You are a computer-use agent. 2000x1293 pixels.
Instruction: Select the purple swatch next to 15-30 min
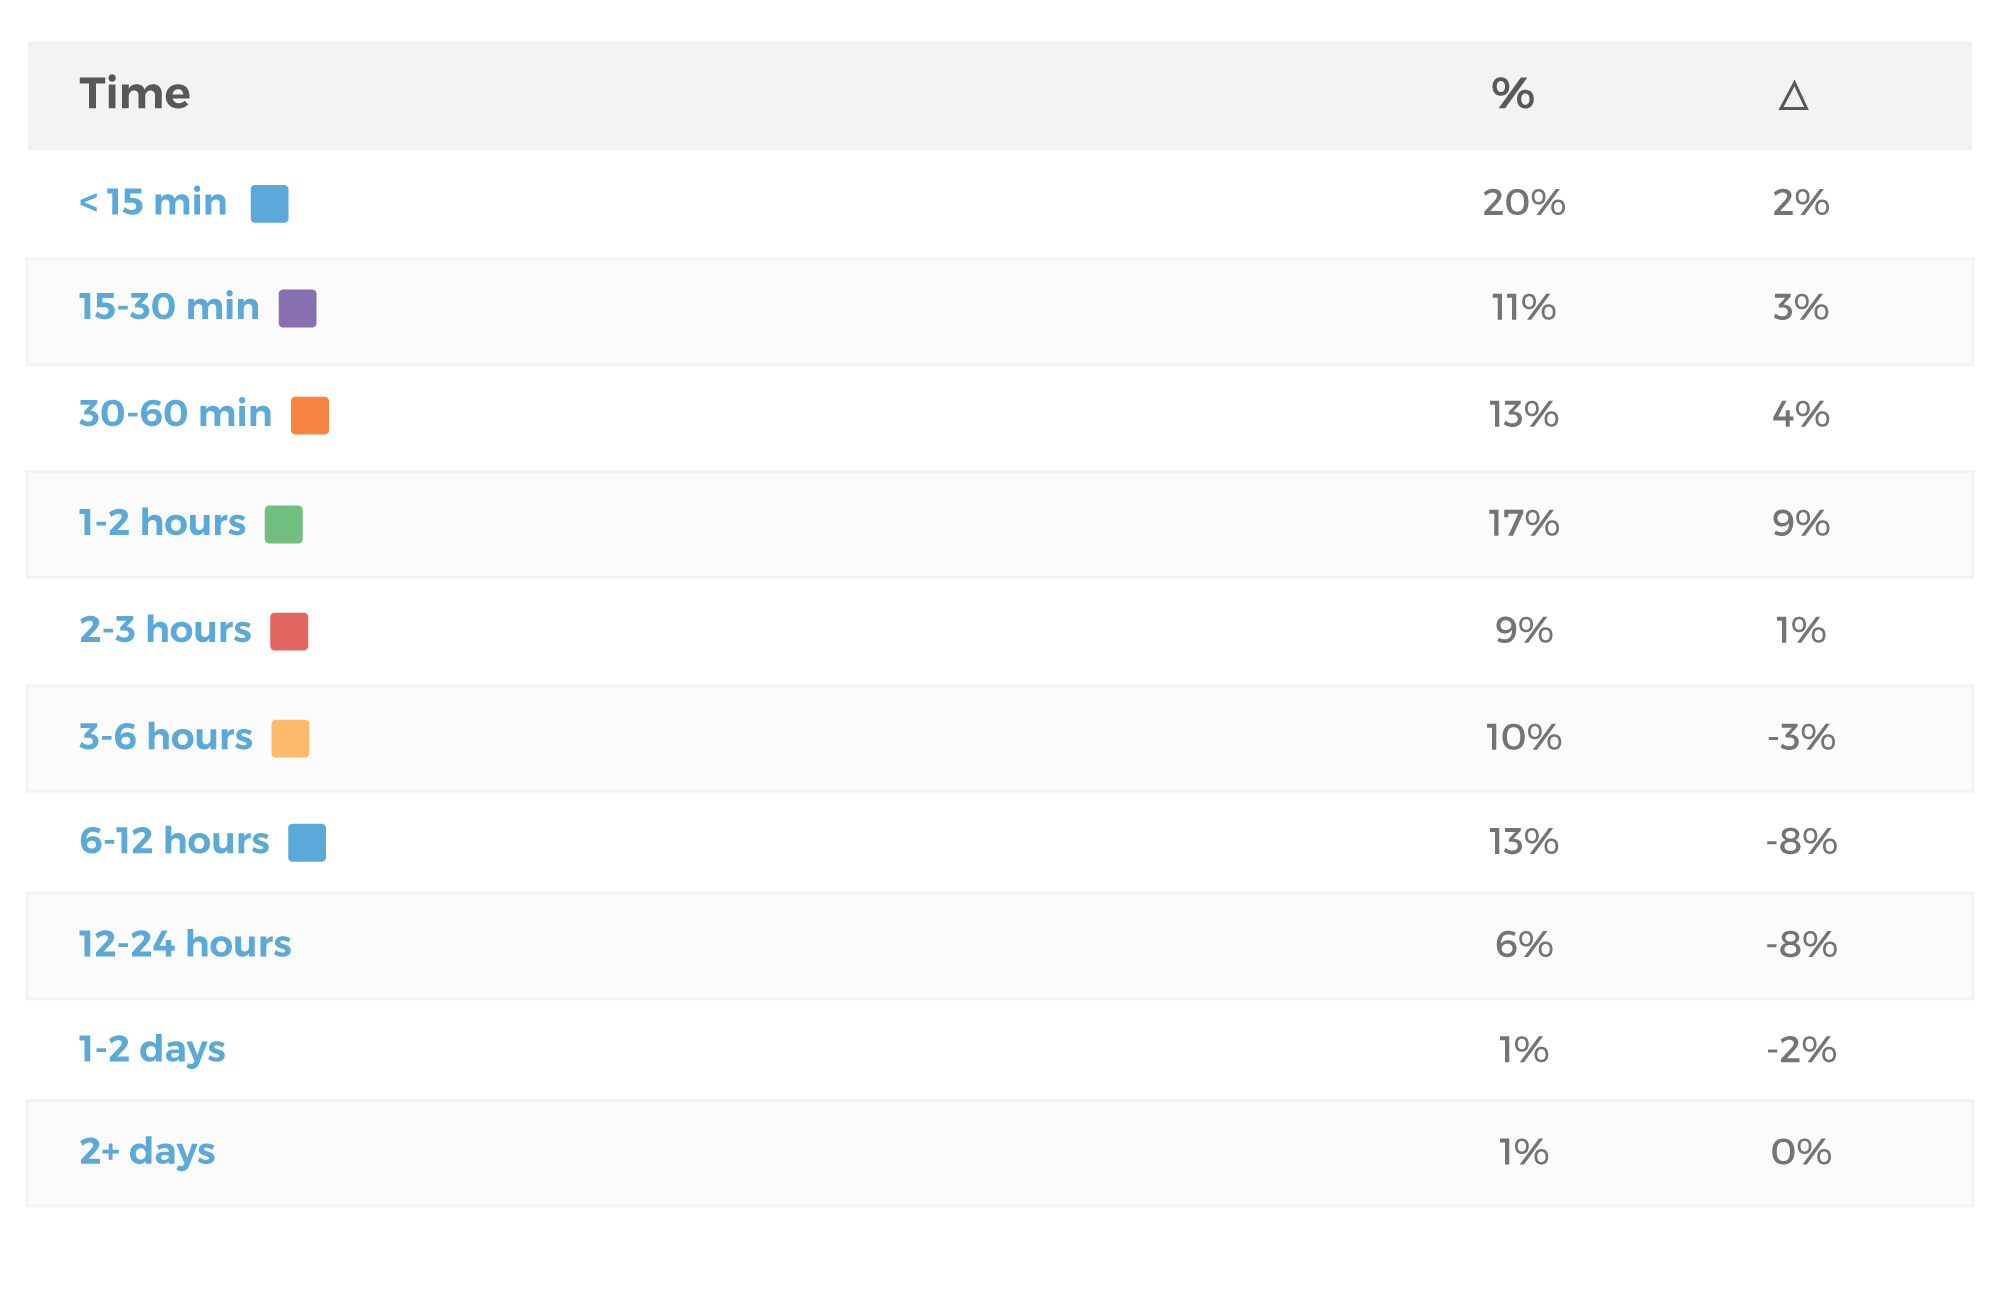(x=297, y=309)
